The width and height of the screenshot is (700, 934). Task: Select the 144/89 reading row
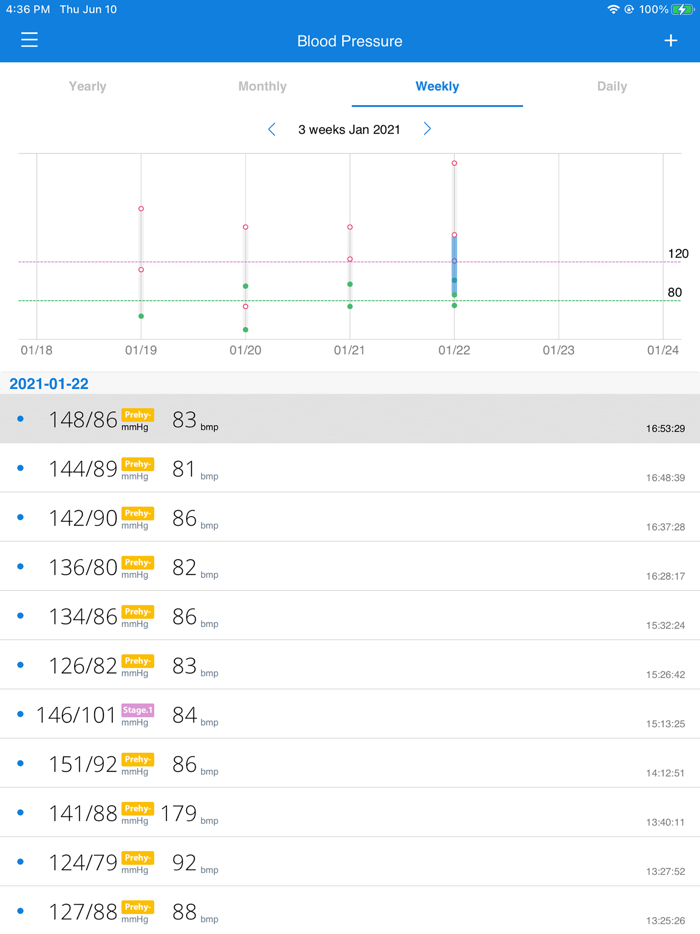tap(350, 468)
